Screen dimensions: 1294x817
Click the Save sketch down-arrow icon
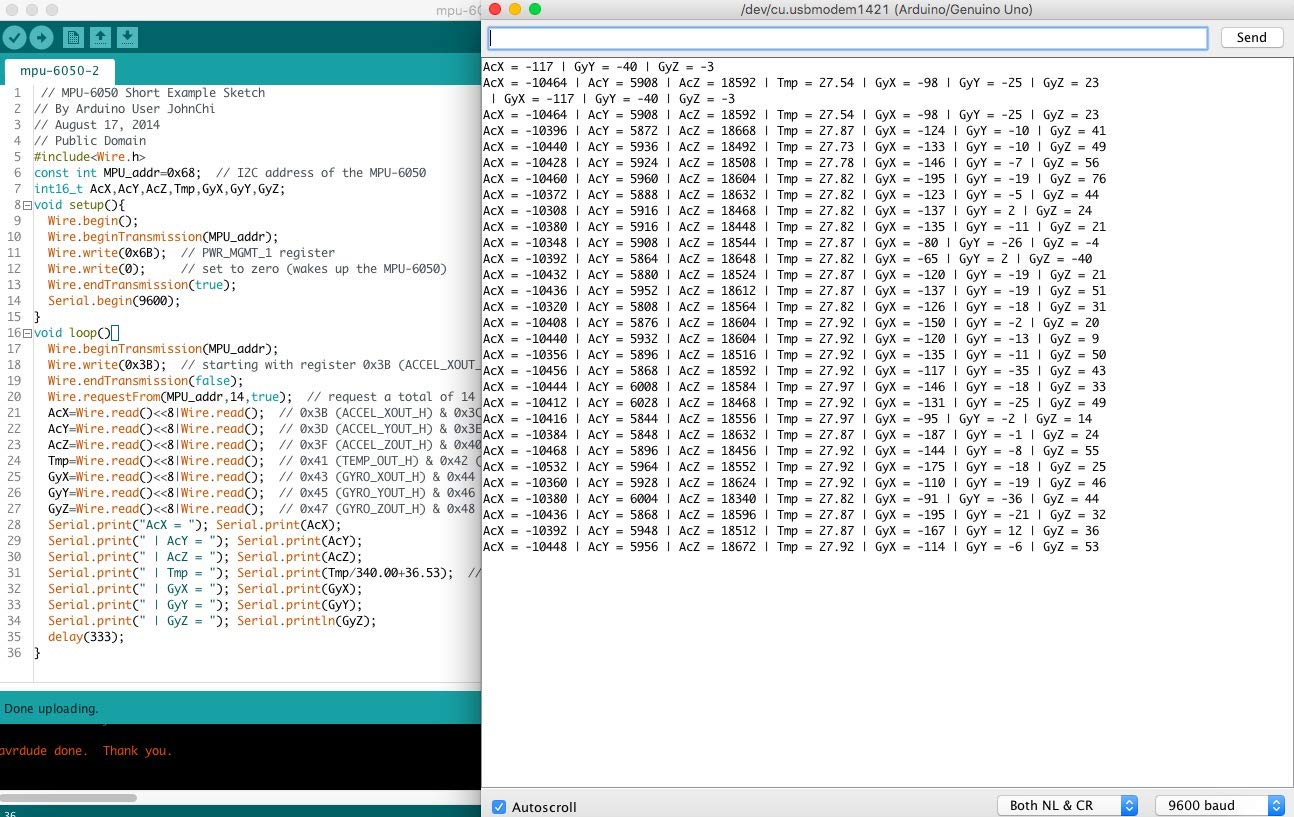pos(127,38)
